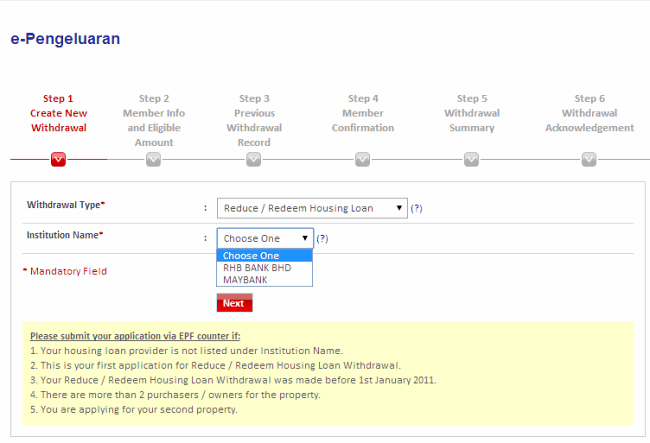Select Step 2 Member Info and Eligible Amount
This screenshot has width=650, height=443.
click(154, 120)
